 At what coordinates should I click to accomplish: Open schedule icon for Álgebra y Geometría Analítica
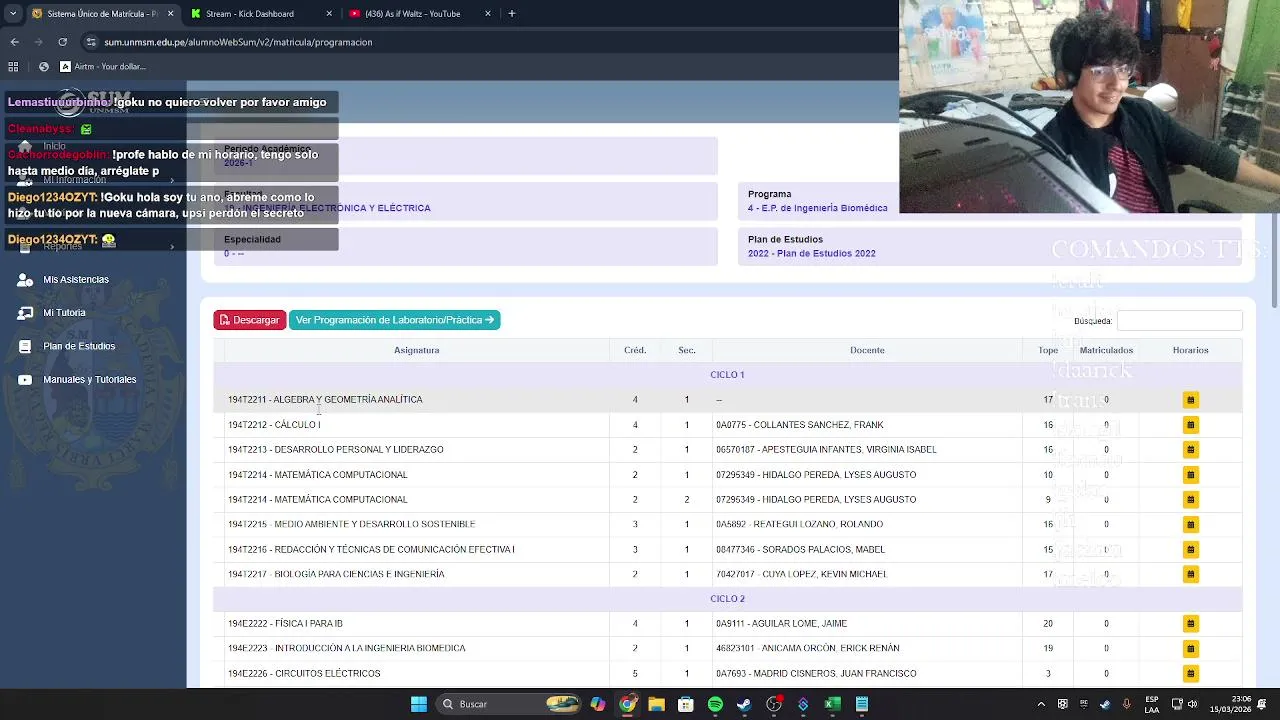click(1190, 400)
